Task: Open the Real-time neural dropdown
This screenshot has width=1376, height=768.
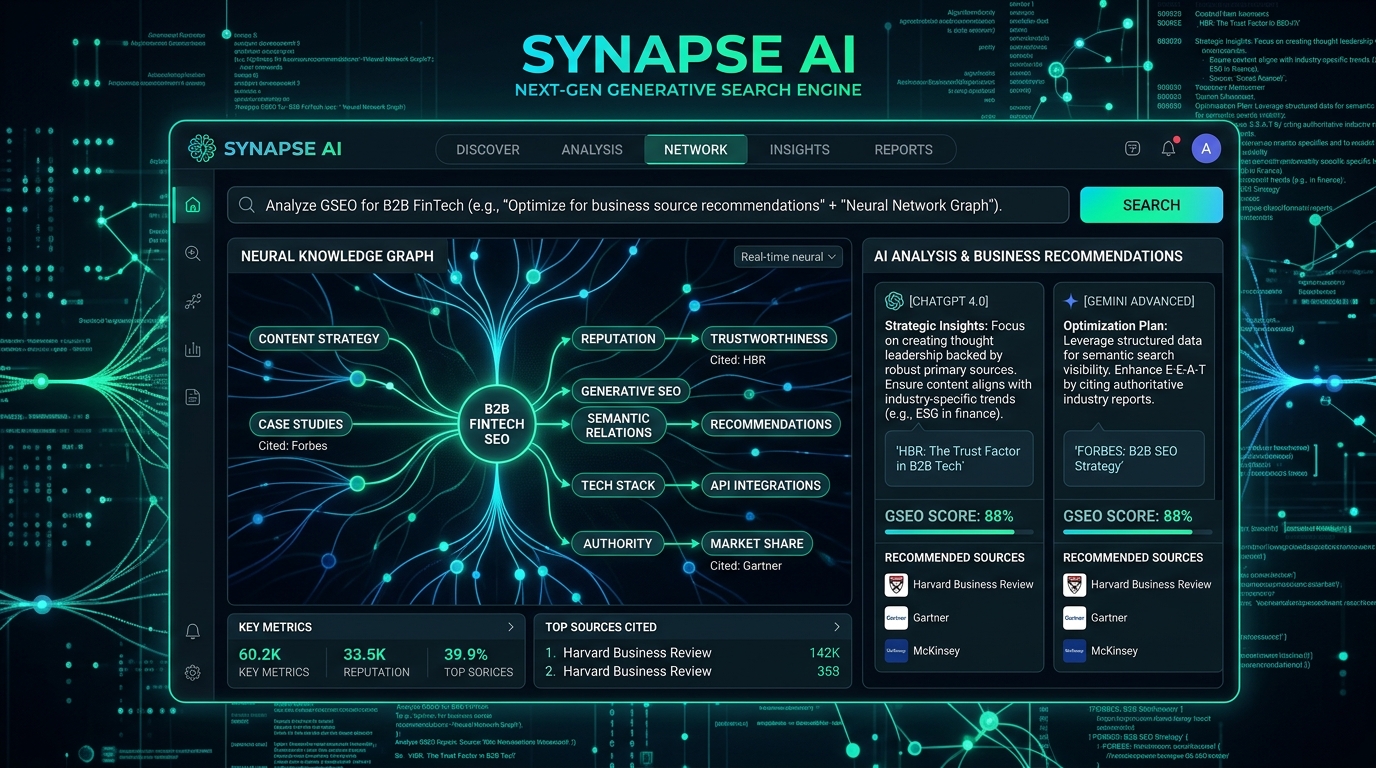Action: [x=788, y=257]
